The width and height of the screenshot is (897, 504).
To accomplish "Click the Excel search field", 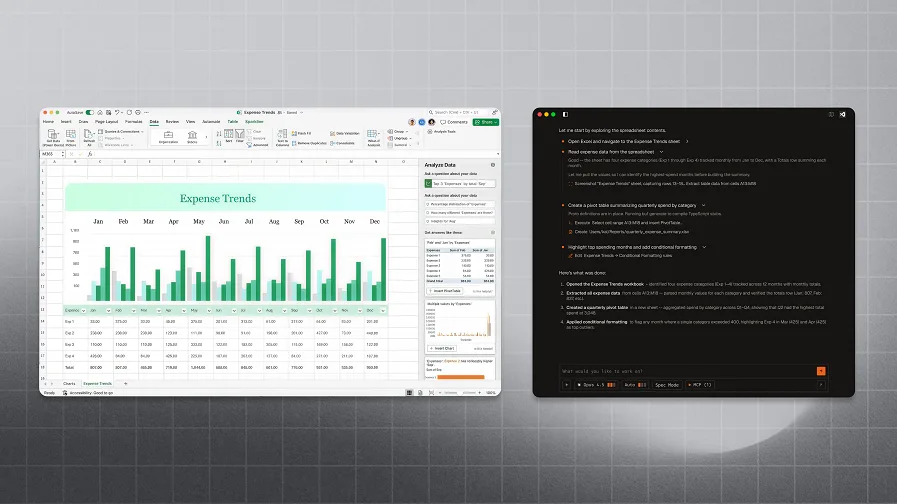I will point(460,113).
